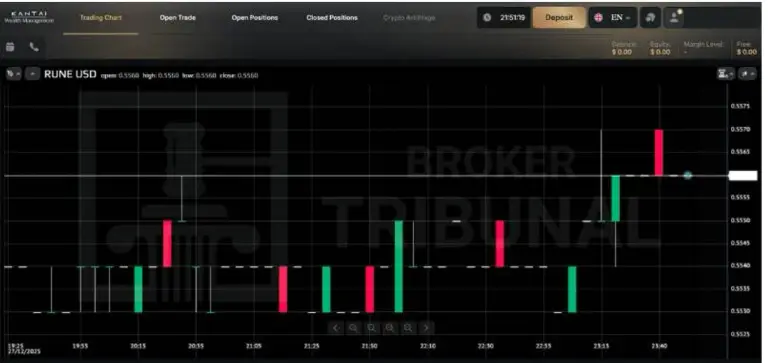This screenshot has width=768, height=363.
Task: Open the pin tools dropdown at chart's top right
Action: [x=747, y=74]
